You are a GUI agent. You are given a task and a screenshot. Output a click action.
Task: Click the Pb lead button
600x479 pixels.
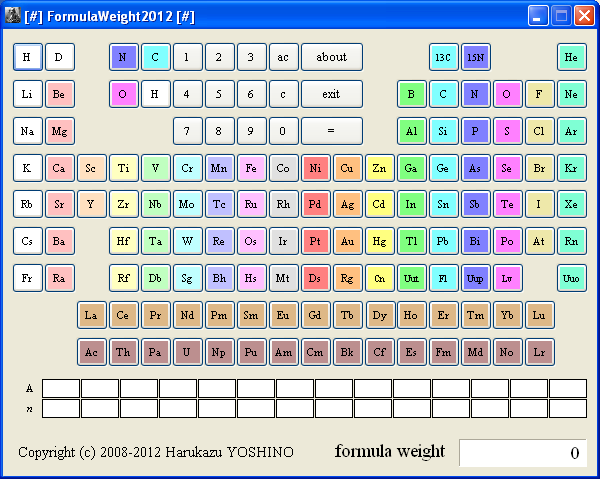click(x=443, y=241)
